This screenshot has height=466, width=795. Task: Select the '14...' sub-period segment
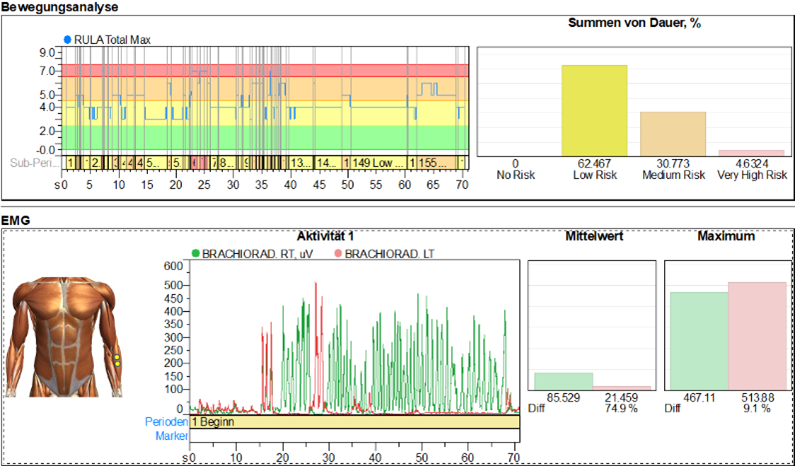coord(329,163)
